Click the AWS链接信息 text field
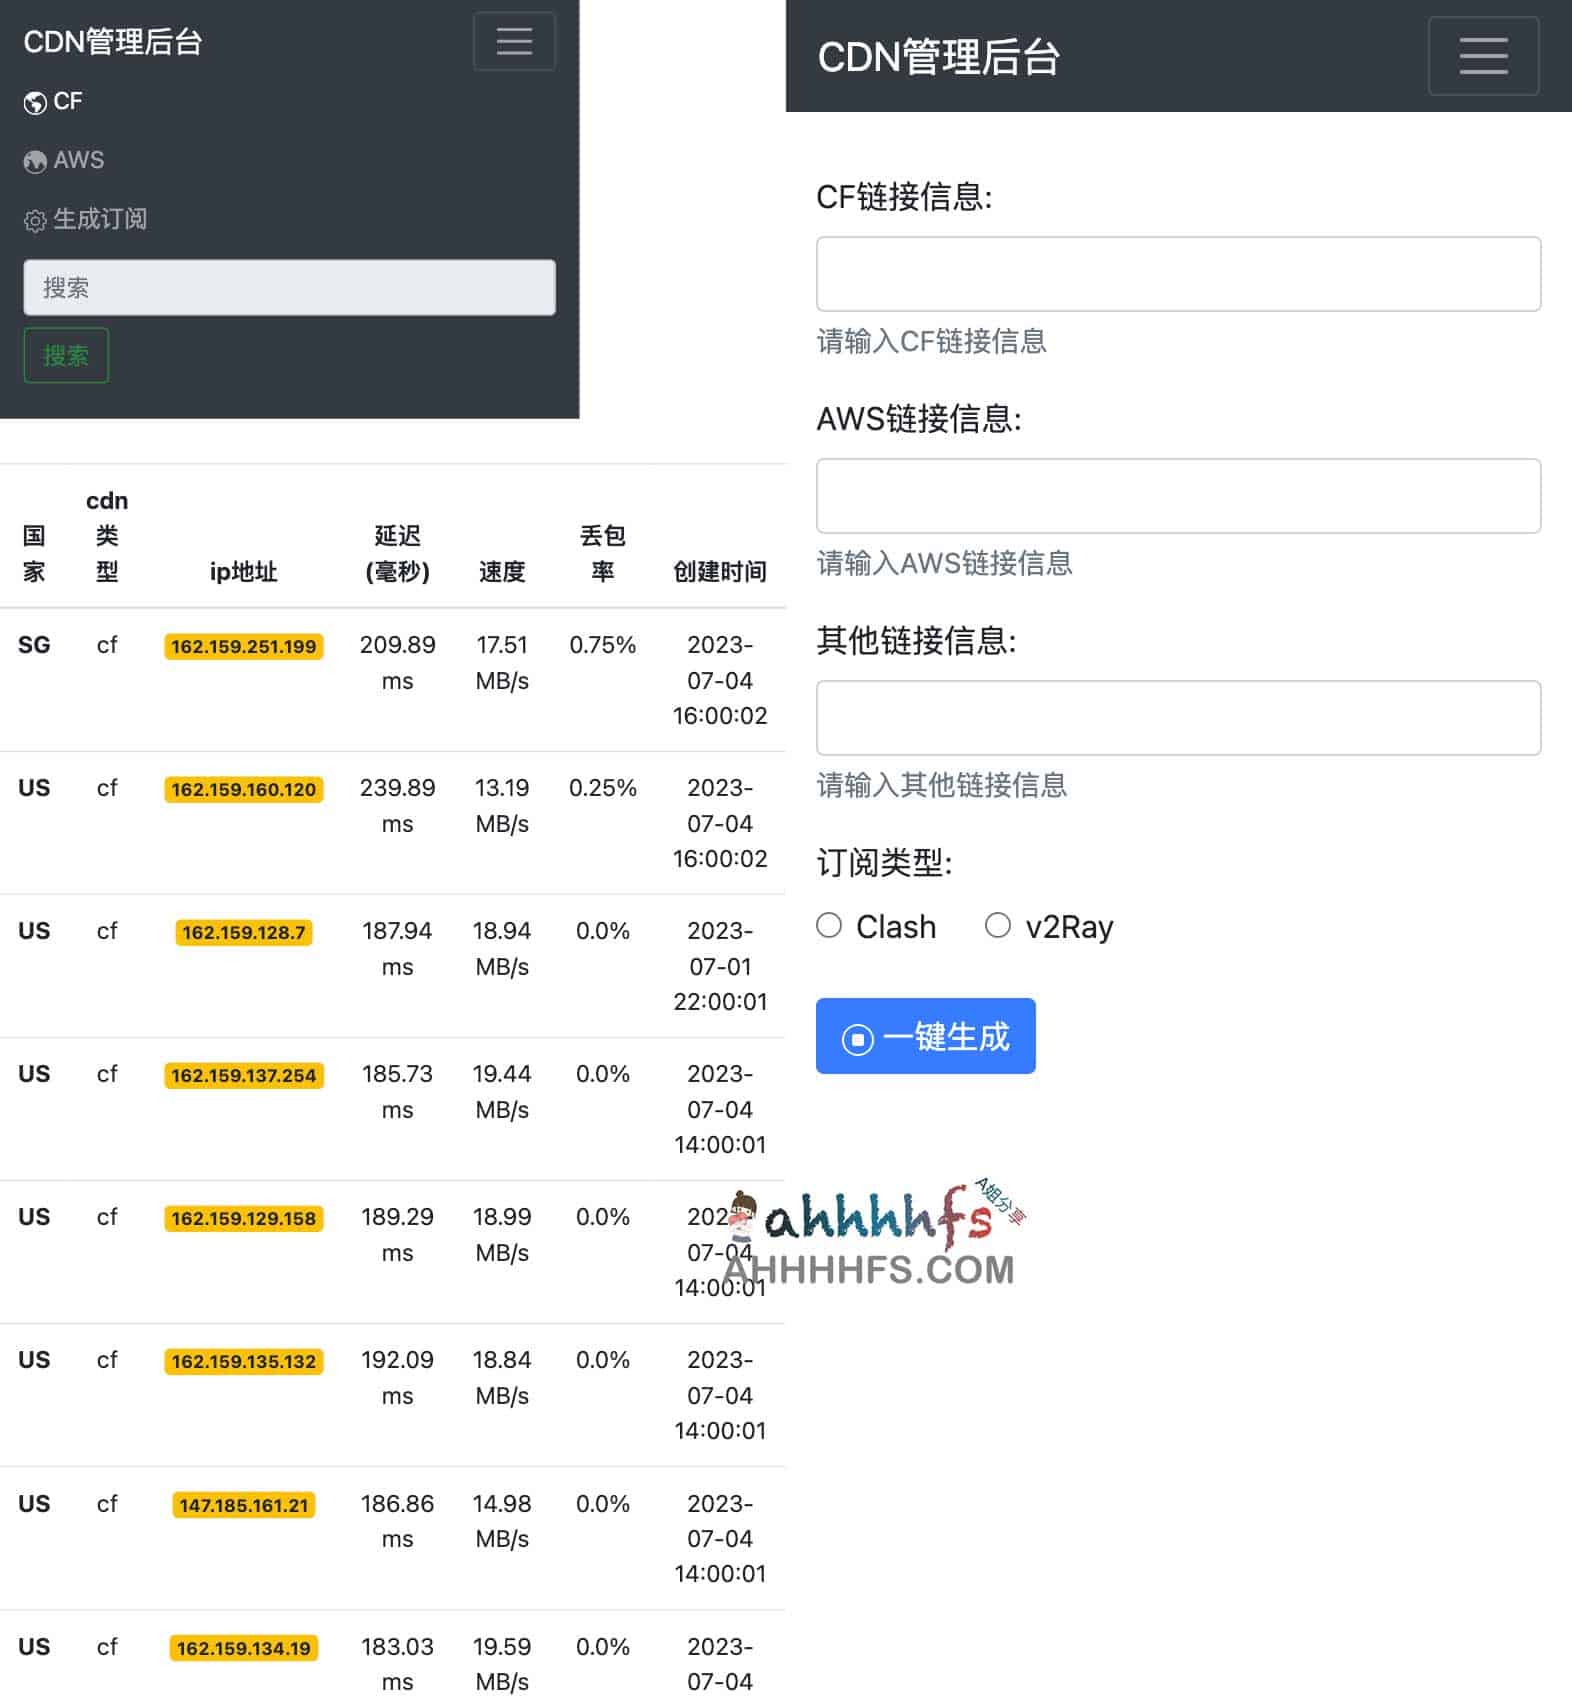 [x=1178, y=496]
